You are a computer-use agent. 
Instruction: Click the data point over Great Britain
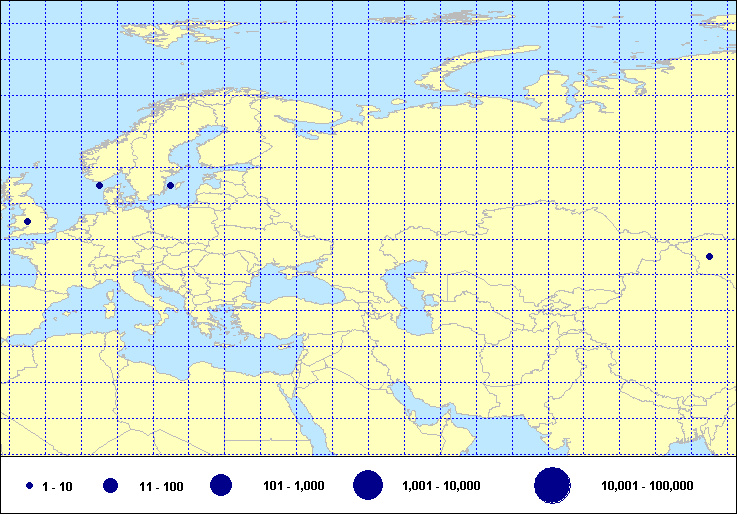pyautogui.click(x=28, y=221)
